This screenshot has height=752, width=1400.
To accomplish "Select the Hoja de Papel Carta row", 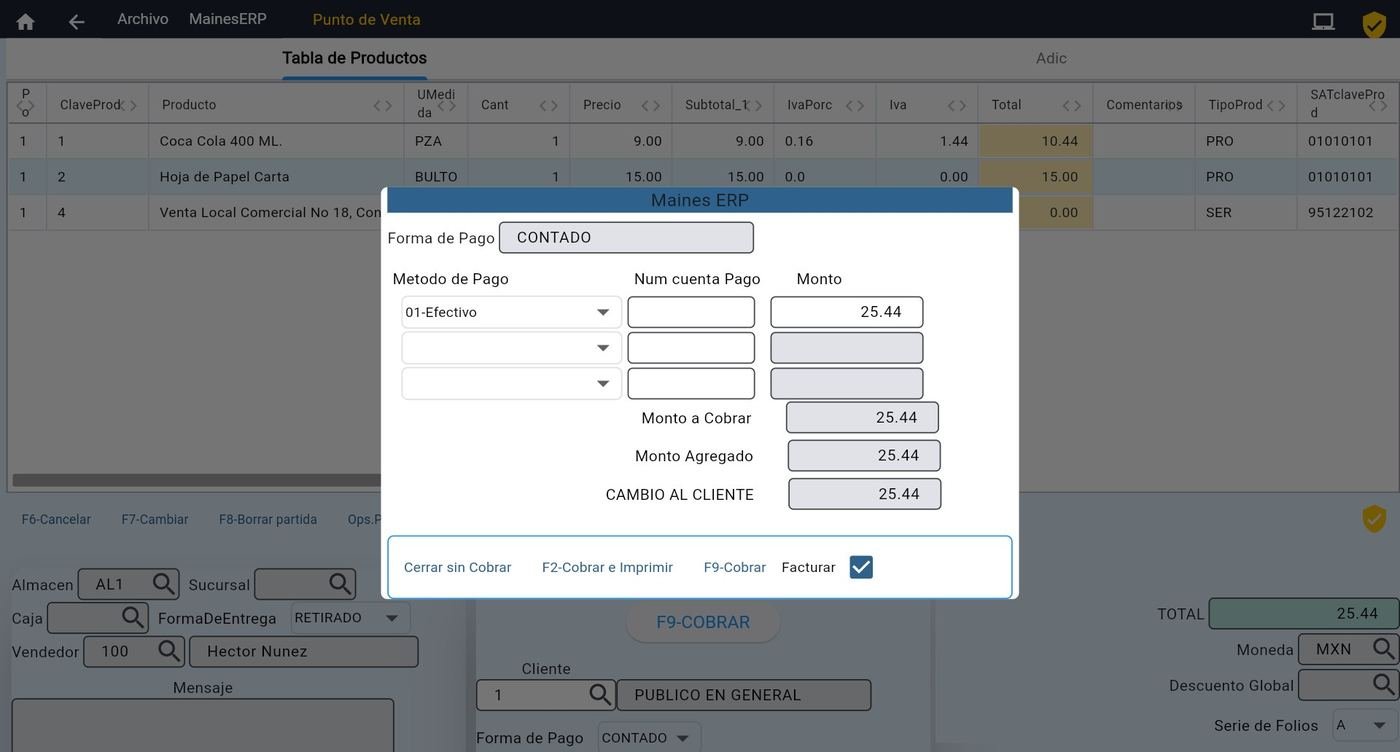I will (x=704, y=177).
